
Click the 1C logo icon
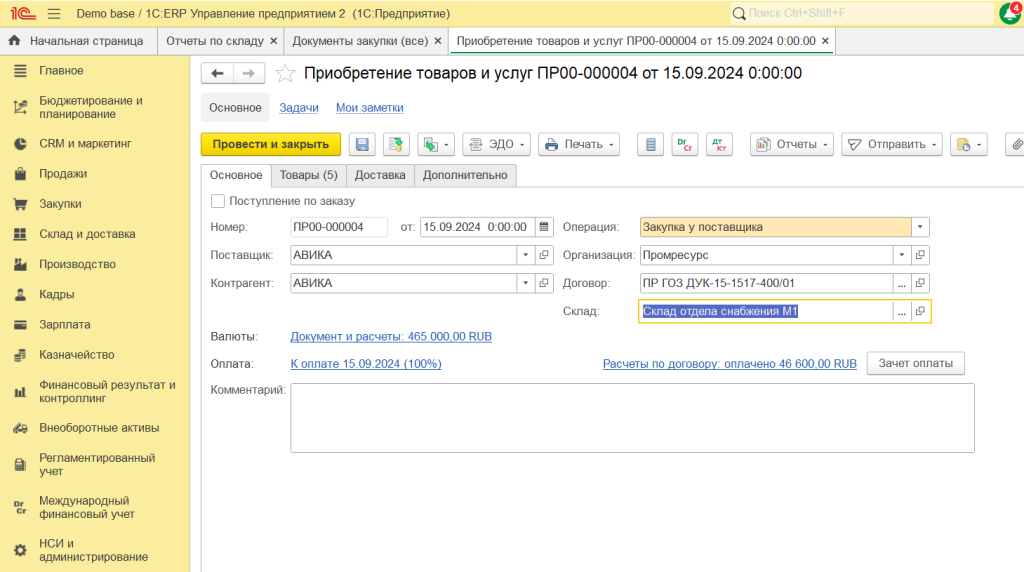click(x=23, y=13)
